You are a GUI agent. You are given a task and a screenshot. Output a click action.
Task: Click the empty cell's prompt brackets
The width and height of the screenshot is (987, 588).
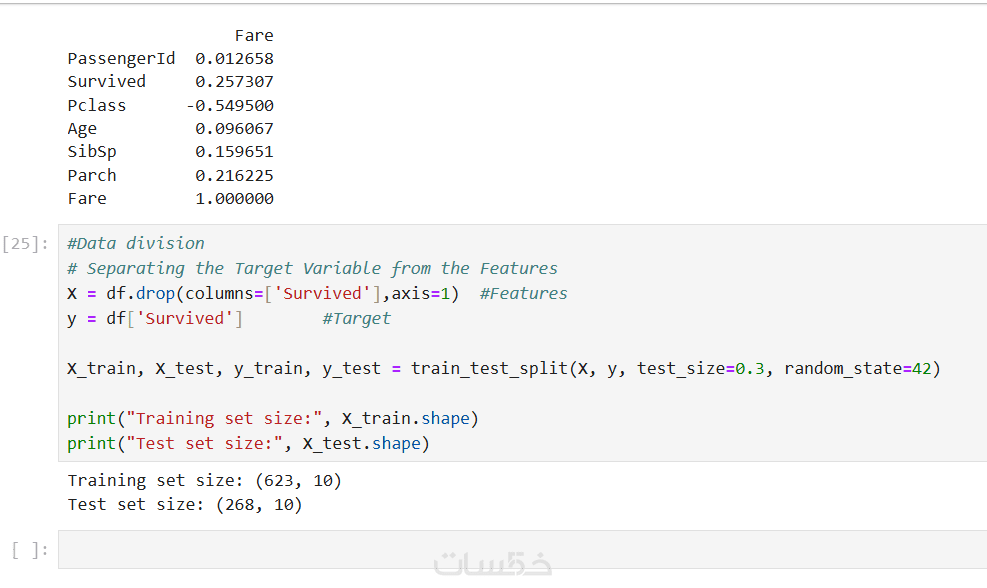[29, 549]
